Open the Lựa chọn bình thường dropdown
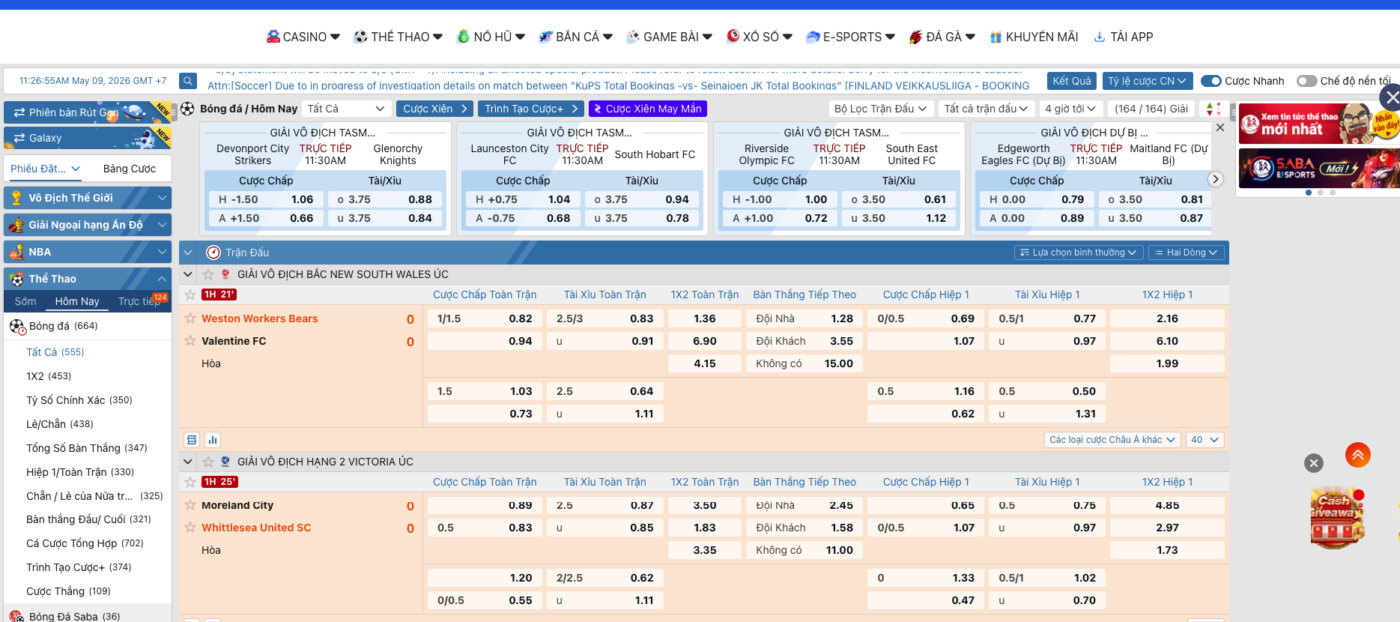Viewport: 1400px width, 622px height. pyautogui.click(x=1077, y=253)
